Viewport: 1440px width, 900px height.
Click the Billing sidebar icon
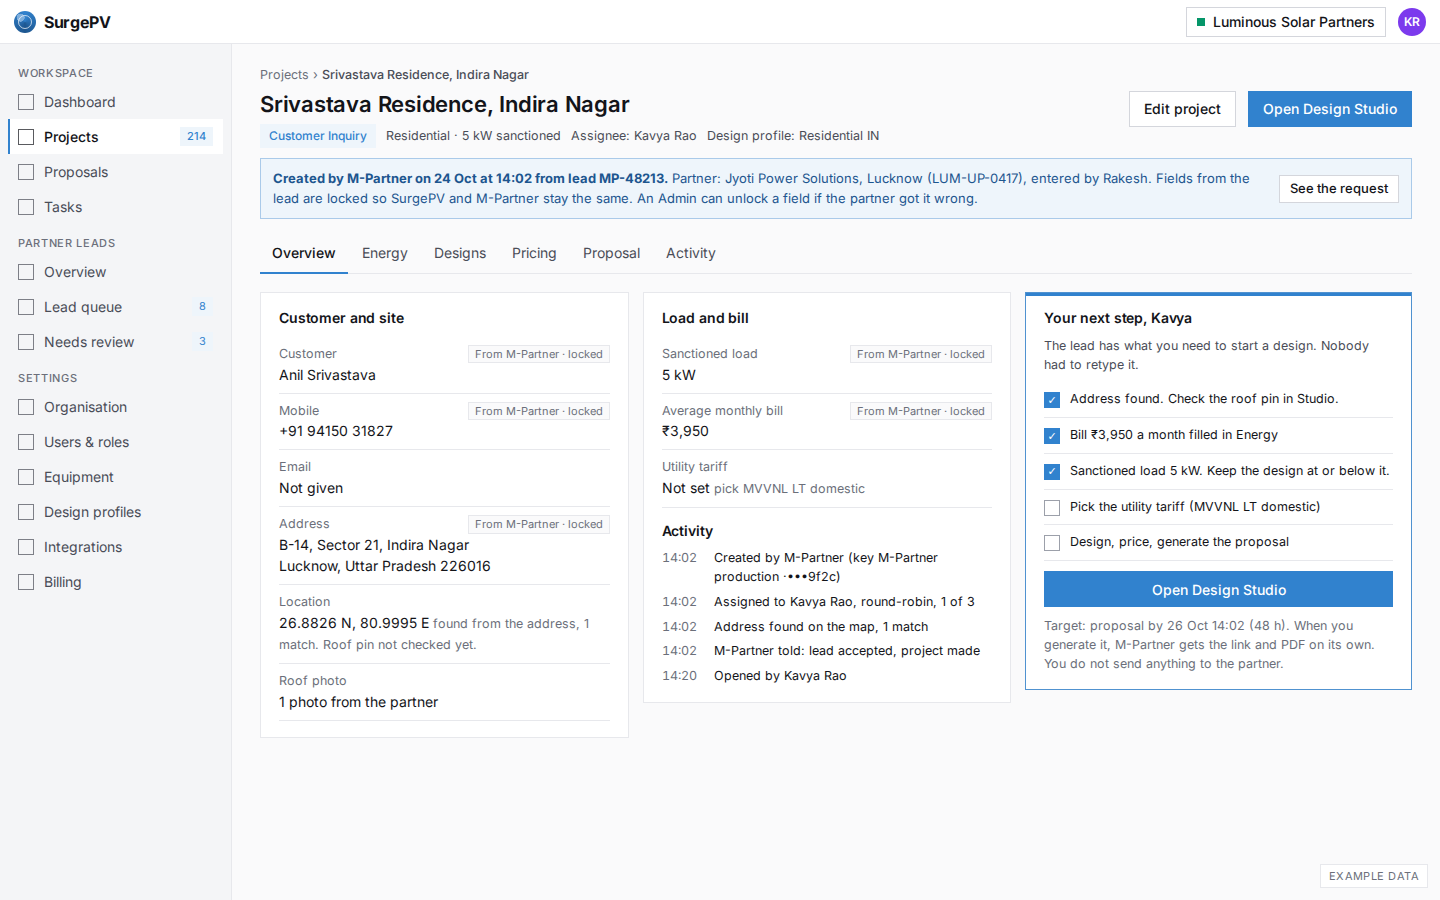[26, 582]
